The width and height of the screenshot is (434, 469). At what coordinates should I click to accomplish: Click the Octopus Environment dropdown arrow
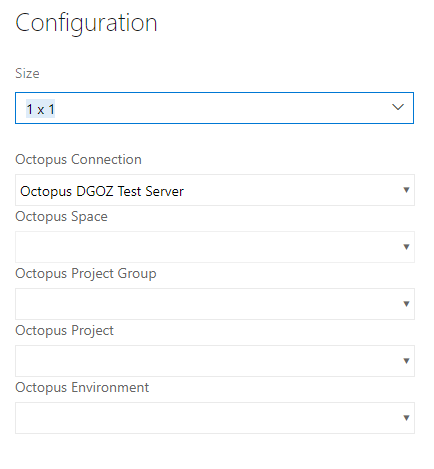coord(406,418)
